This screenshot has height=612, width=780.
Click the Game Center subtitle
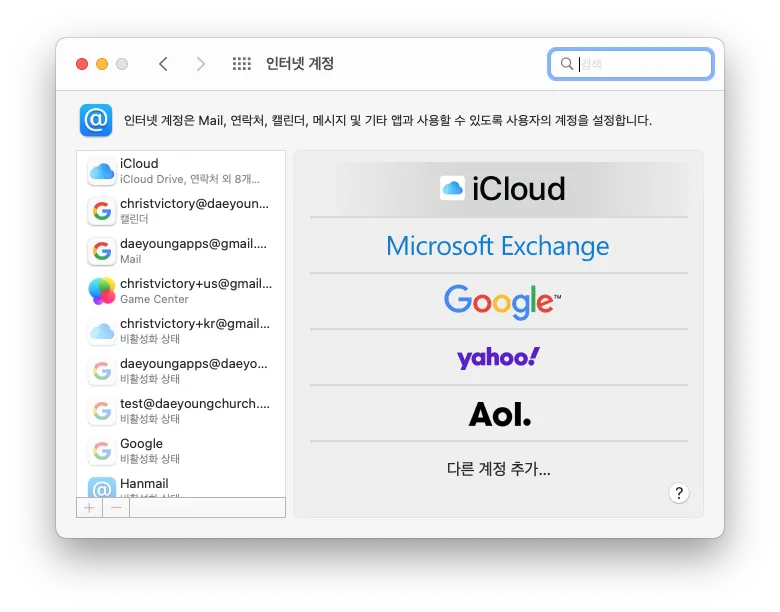pyautogui.click(x=154, y=299)
